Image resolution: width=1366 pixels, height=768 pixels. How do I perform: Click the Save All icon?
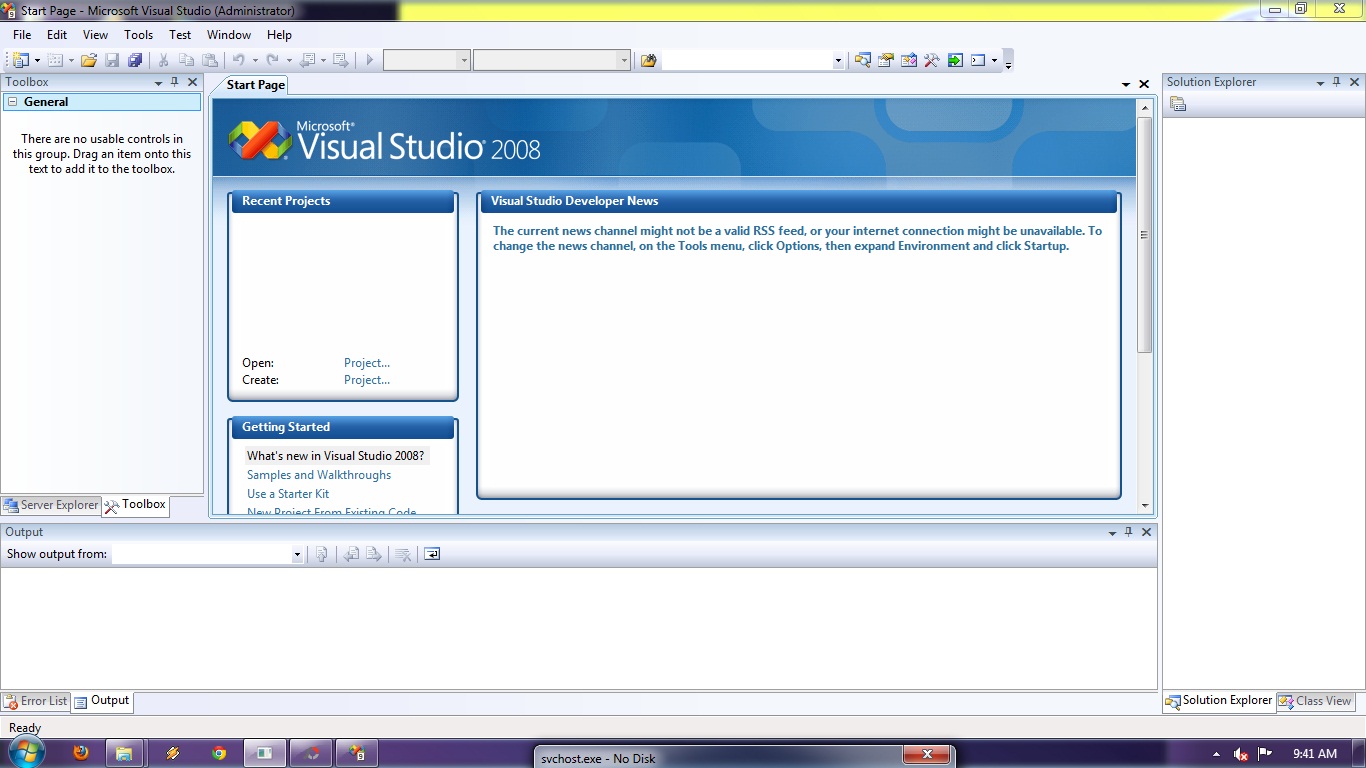[x=135, y=60]
